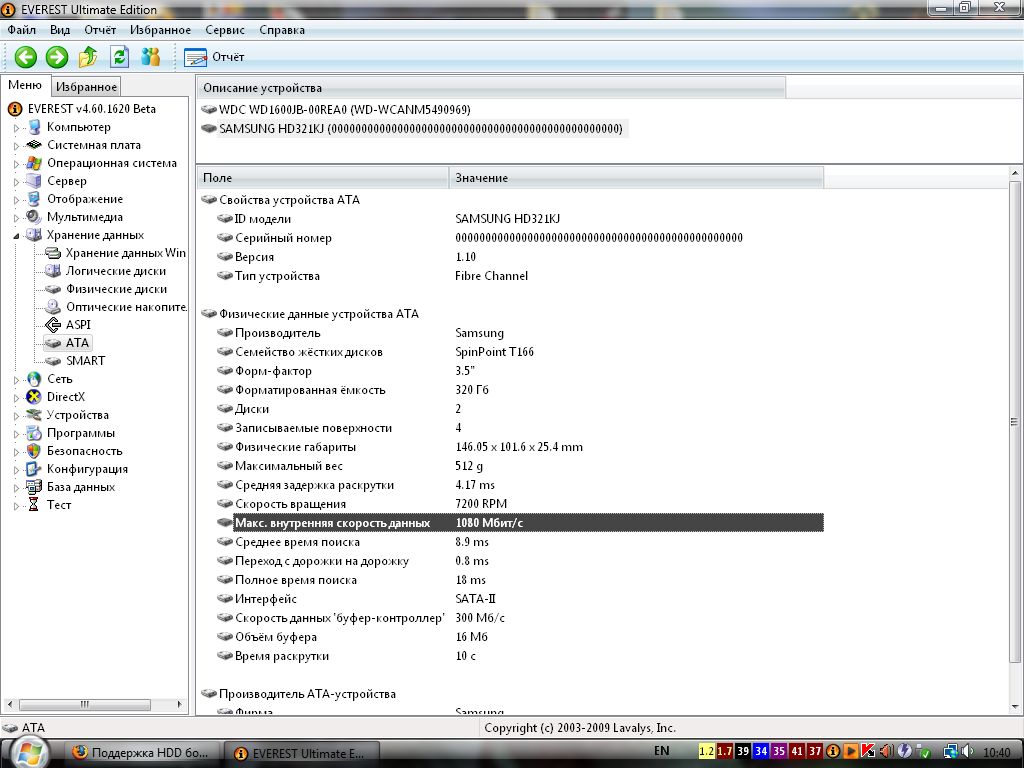Select ASPI item in the left tree
Screen dimensions: 1024x768
pyautogui.click(x=78, y=325)
